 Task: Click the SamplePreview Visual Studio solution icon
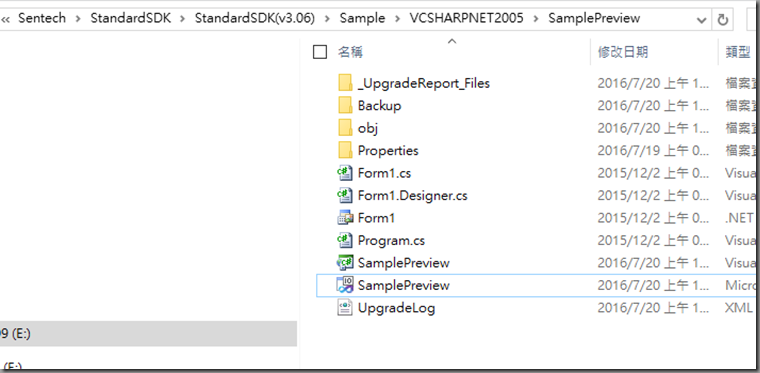click(x=345, y=285)
